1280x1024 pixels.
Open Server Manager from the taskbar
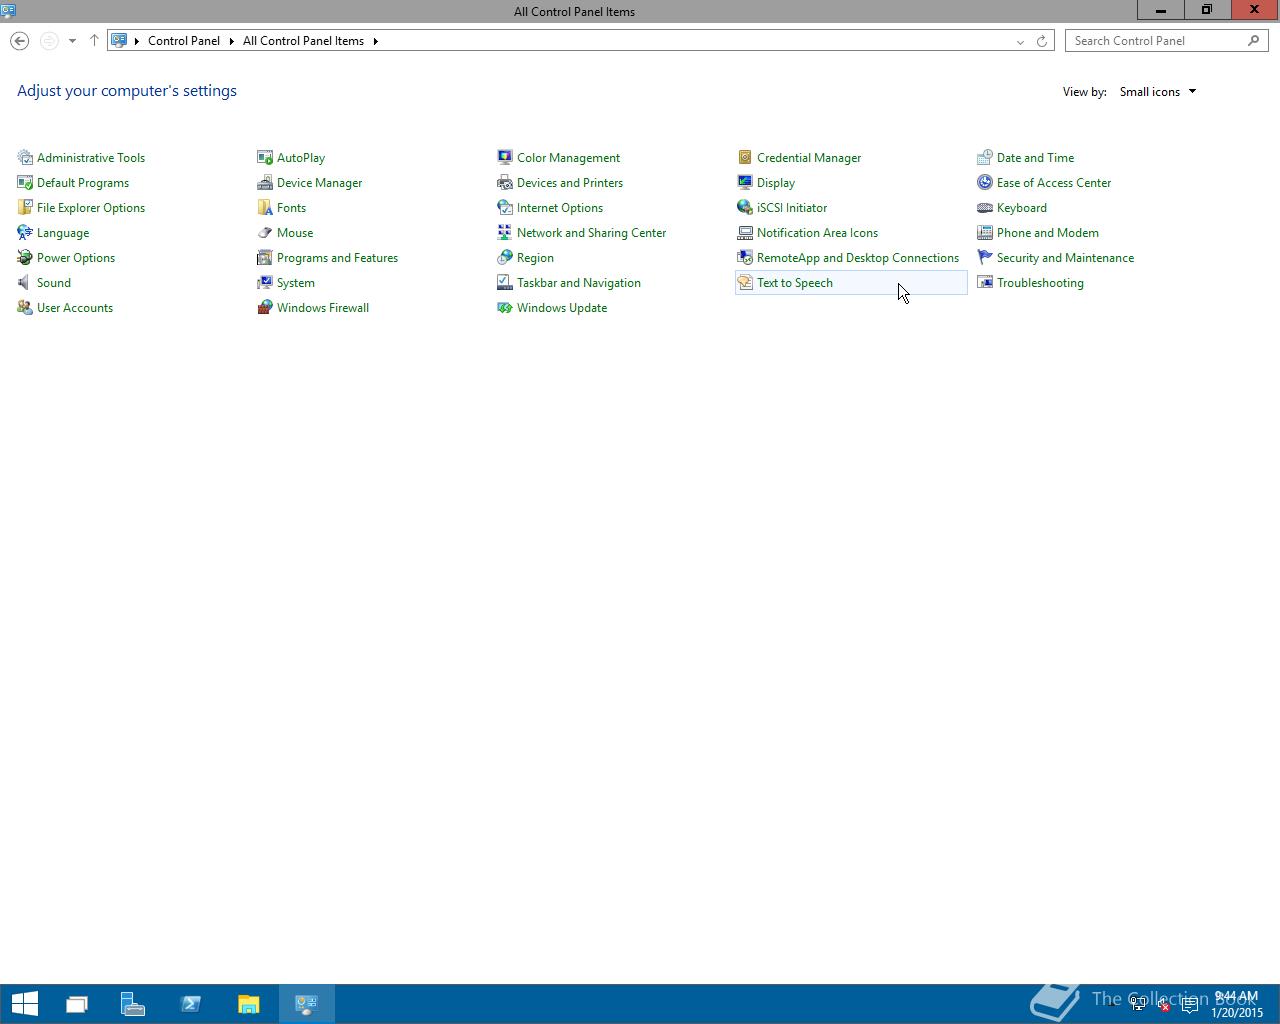coord(133,1004)
